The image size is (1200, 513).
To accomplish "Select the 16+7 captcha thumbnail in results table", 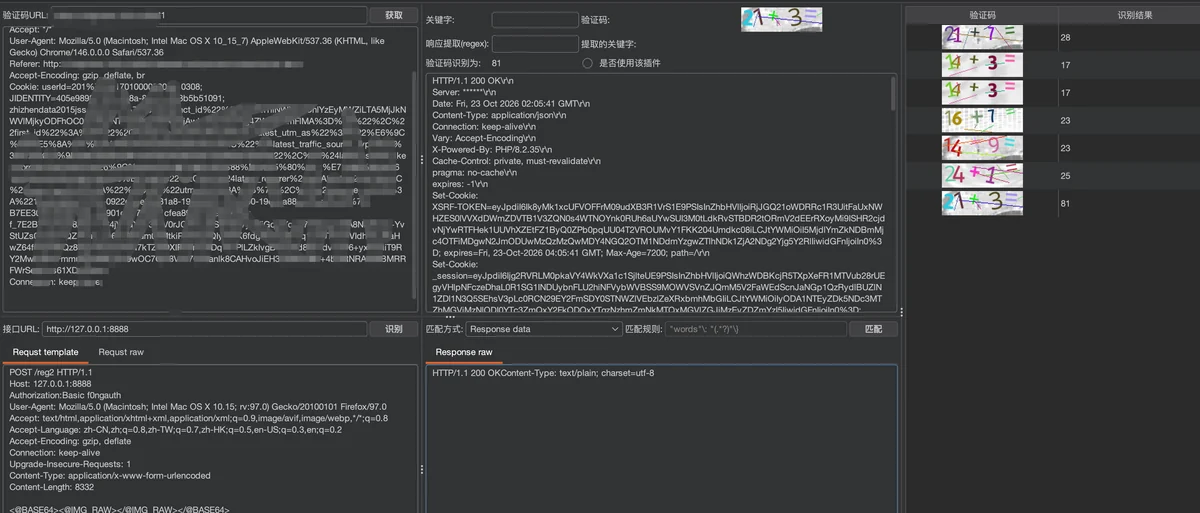I will (x=982, y=120).
